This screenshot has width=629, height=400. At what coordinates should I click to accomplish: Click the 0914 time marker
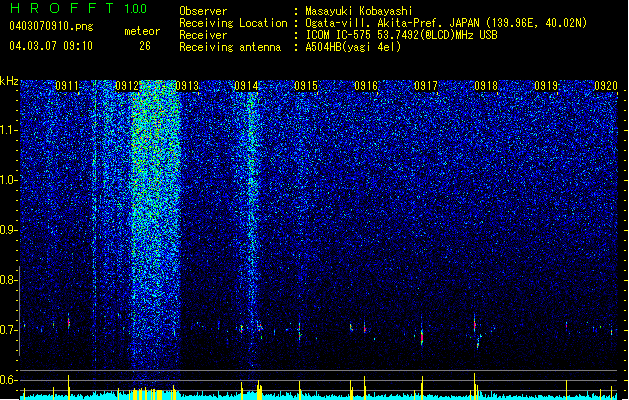[246, 86]
